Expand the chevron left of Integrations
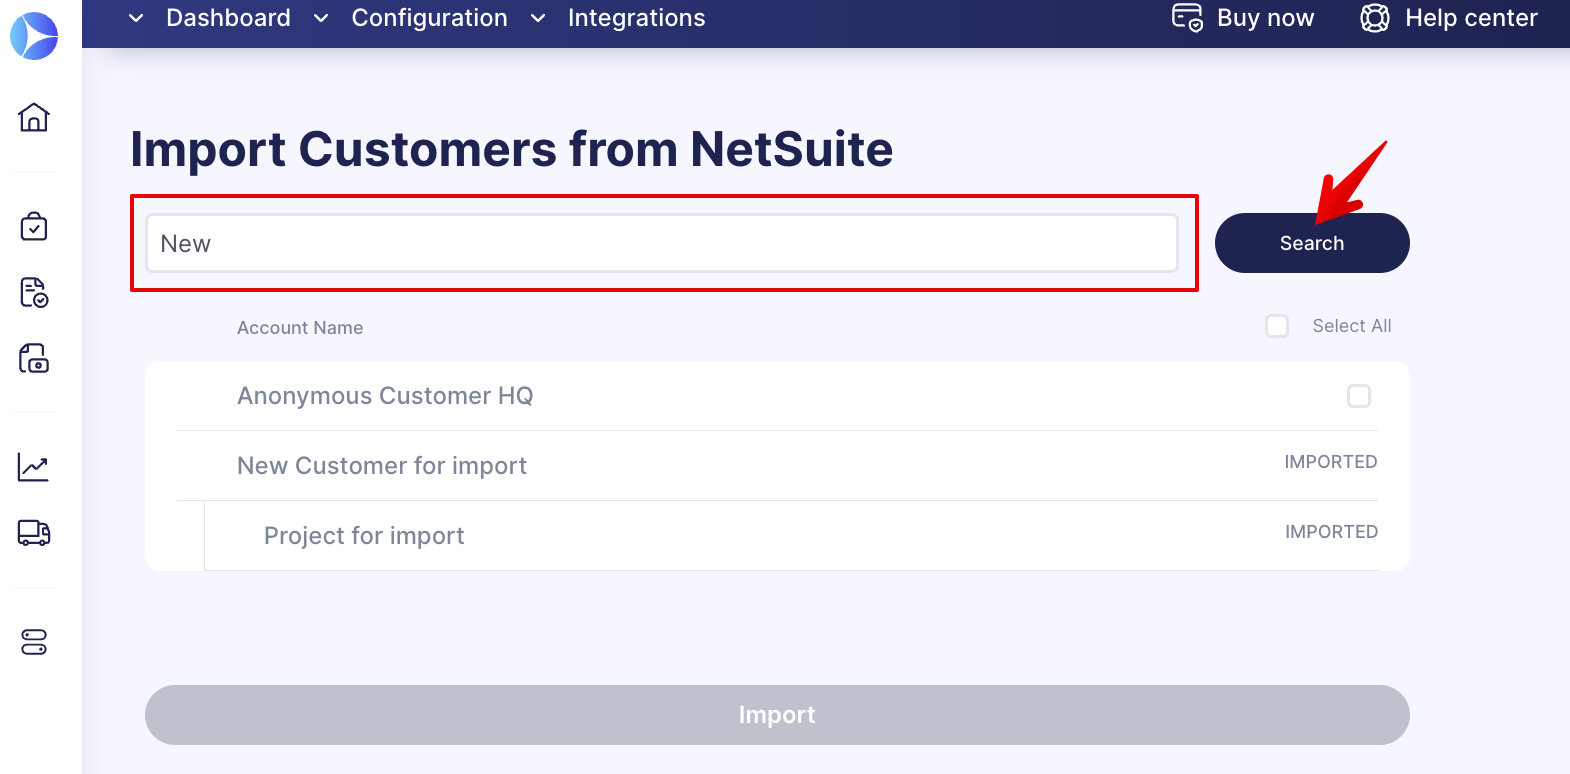The width and height of the screenshot is (1570, 774). point(538,18)
